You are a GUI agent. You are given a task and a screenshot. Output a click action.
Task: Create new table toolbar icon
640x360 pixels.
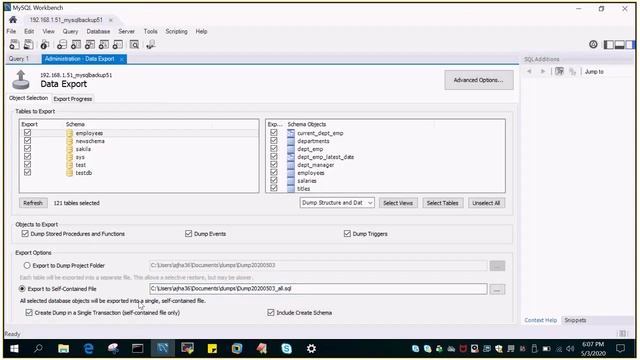pyautogui.click(x=76, y=44)
